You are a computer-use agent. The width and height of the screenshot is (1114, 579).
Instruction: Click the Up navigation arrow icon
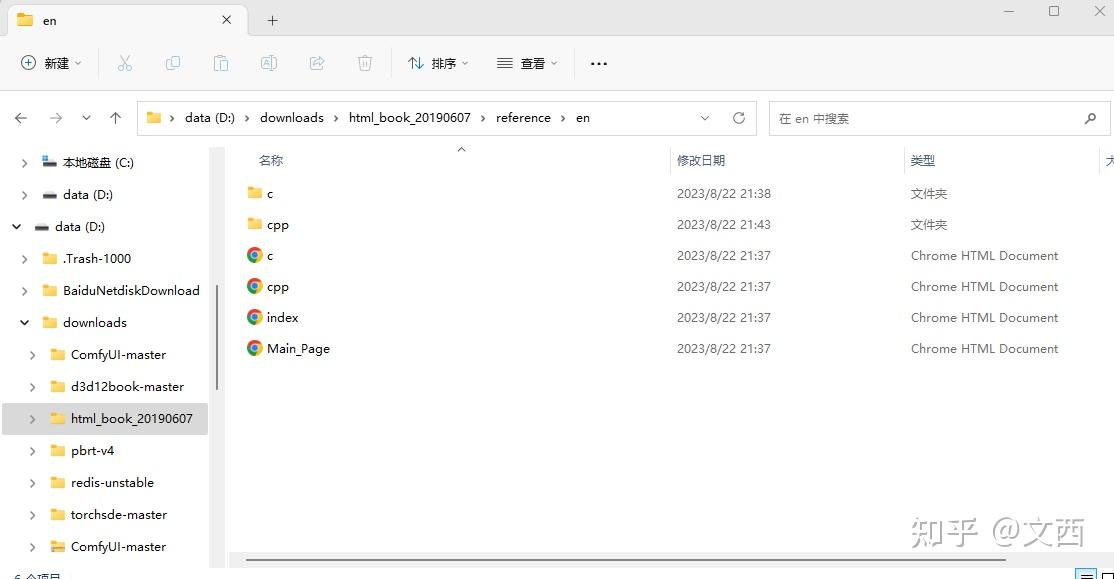click(115, 117)
